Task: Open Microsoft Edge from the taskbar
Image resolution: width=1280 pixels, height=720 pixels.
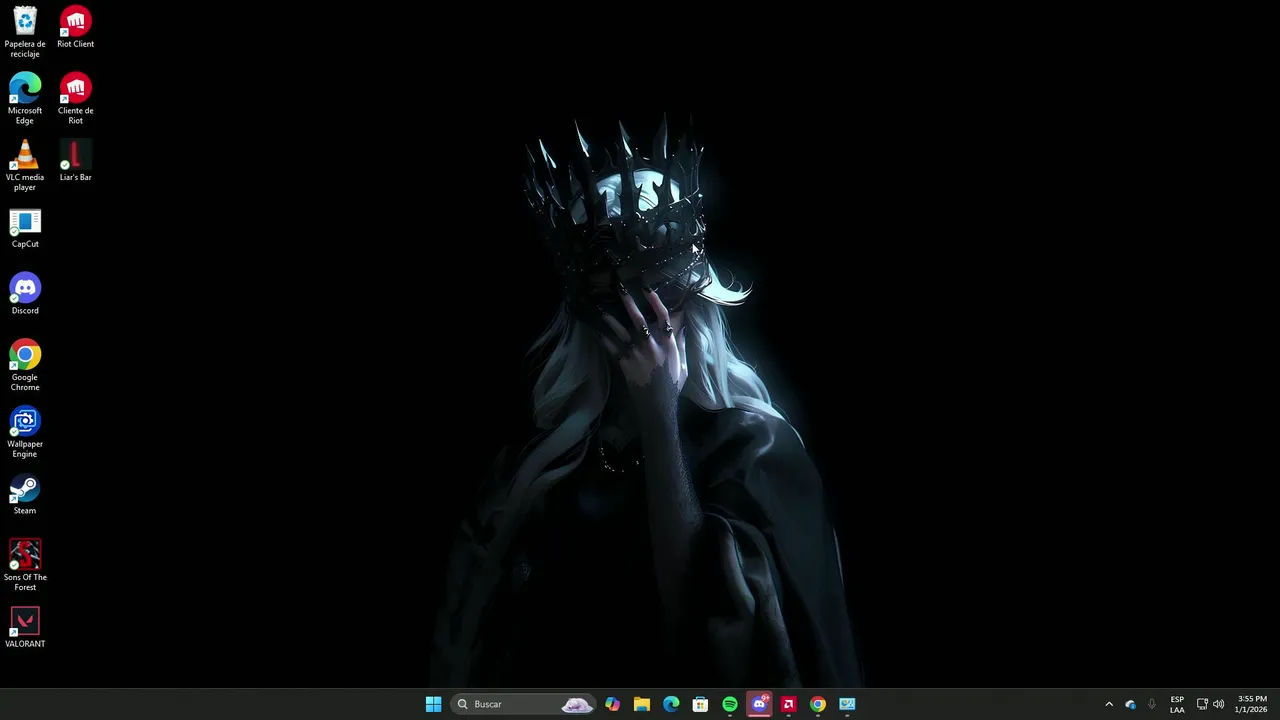Action: click(671, 704)
